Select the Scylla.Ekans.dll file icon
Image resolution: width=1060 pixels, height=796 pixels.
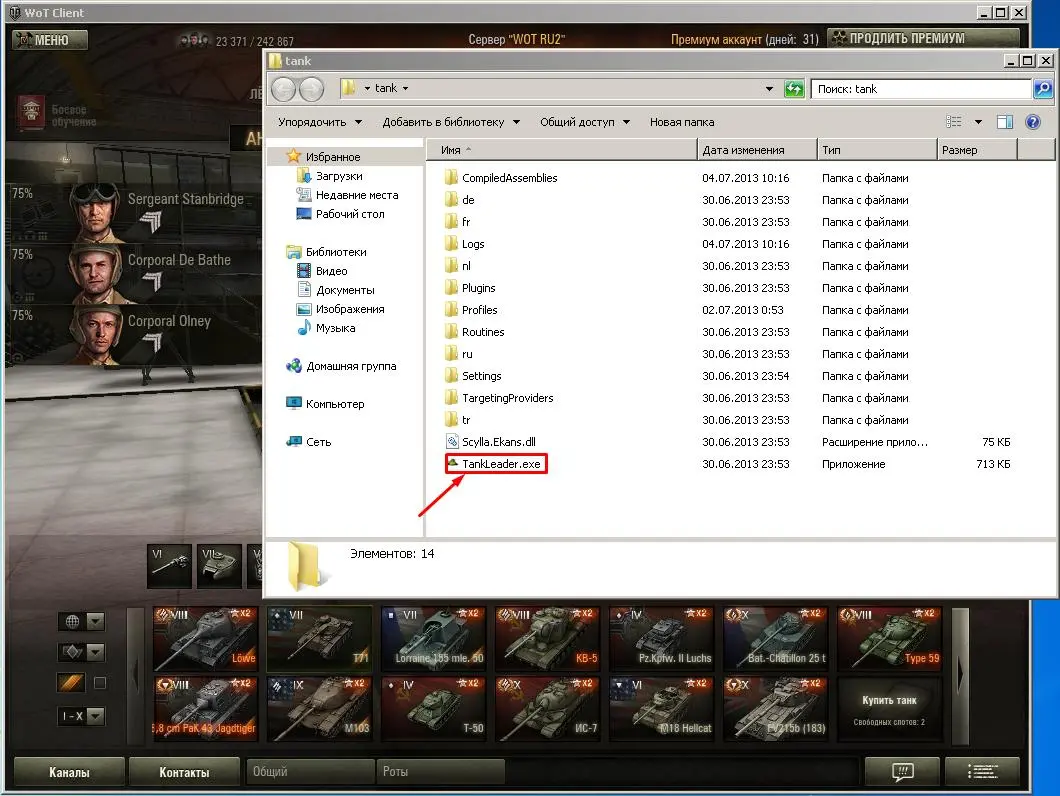(452, 442)
